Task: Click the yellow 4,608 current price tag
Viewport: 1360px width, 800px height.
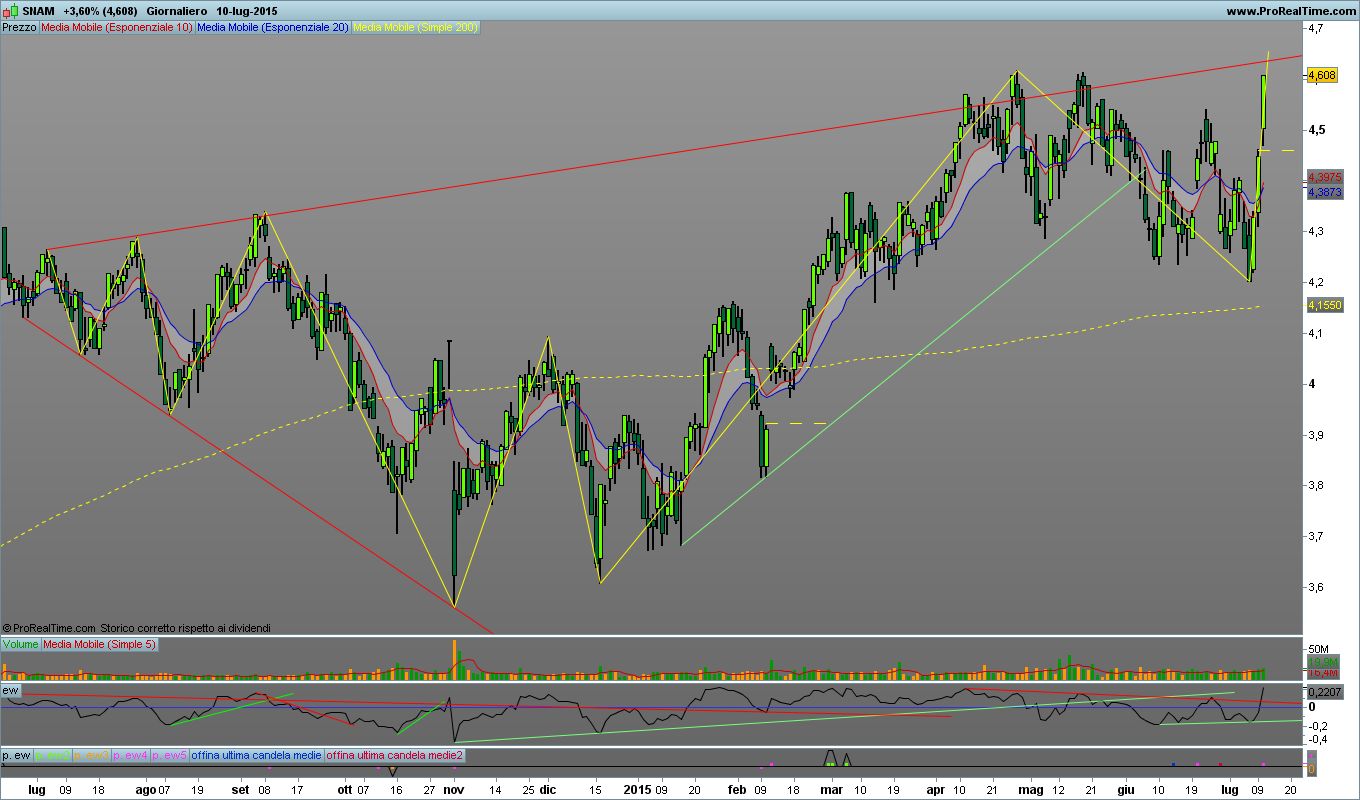Action: click(1322, 75)
